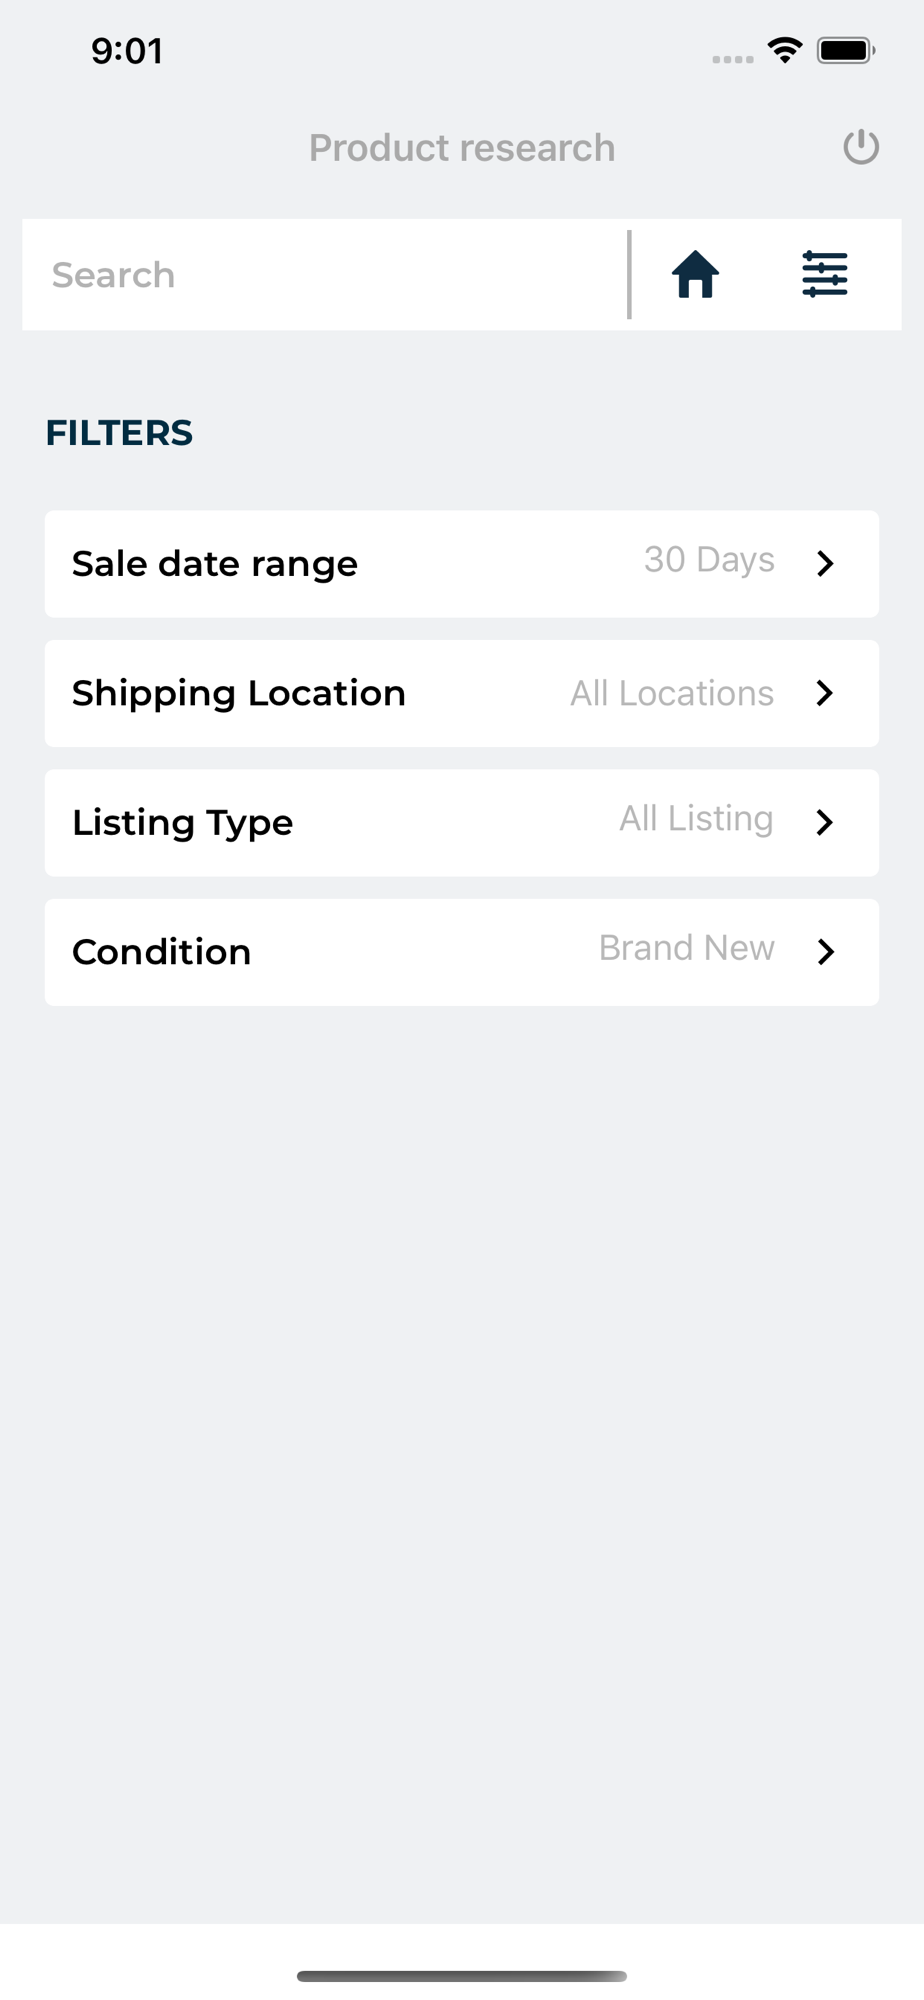This screenshot has height=2000, width=924.
Task: Change the All Locations value
Action: coord(672,693)
